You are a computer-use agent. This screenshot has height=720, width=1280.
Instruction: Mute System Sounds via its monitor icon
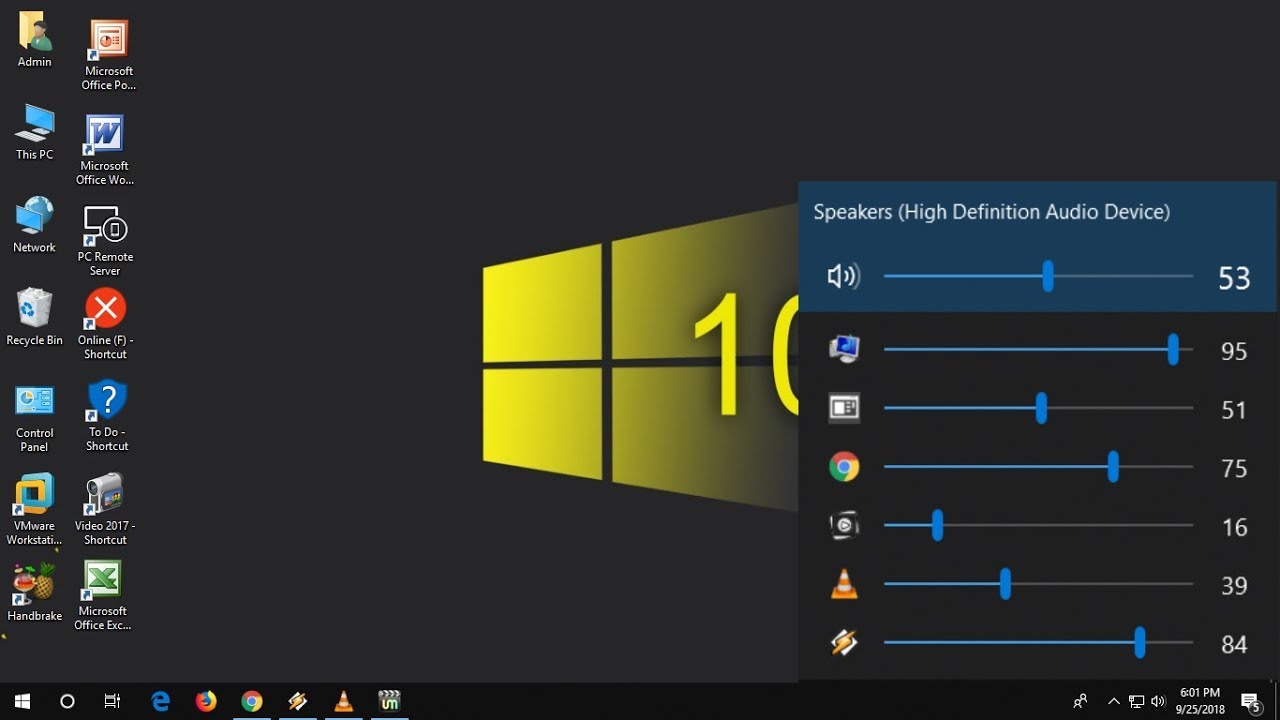[x=844, y=349]
